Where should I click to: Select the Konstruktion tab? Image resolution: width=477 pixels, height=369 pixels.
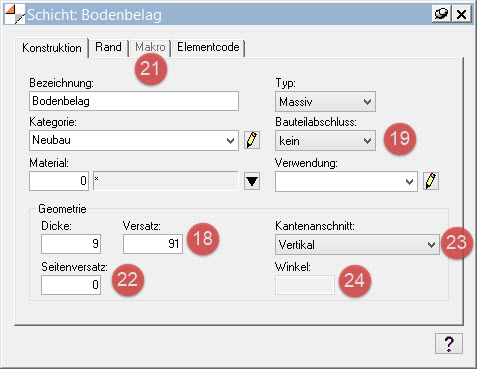pos(52,48)
